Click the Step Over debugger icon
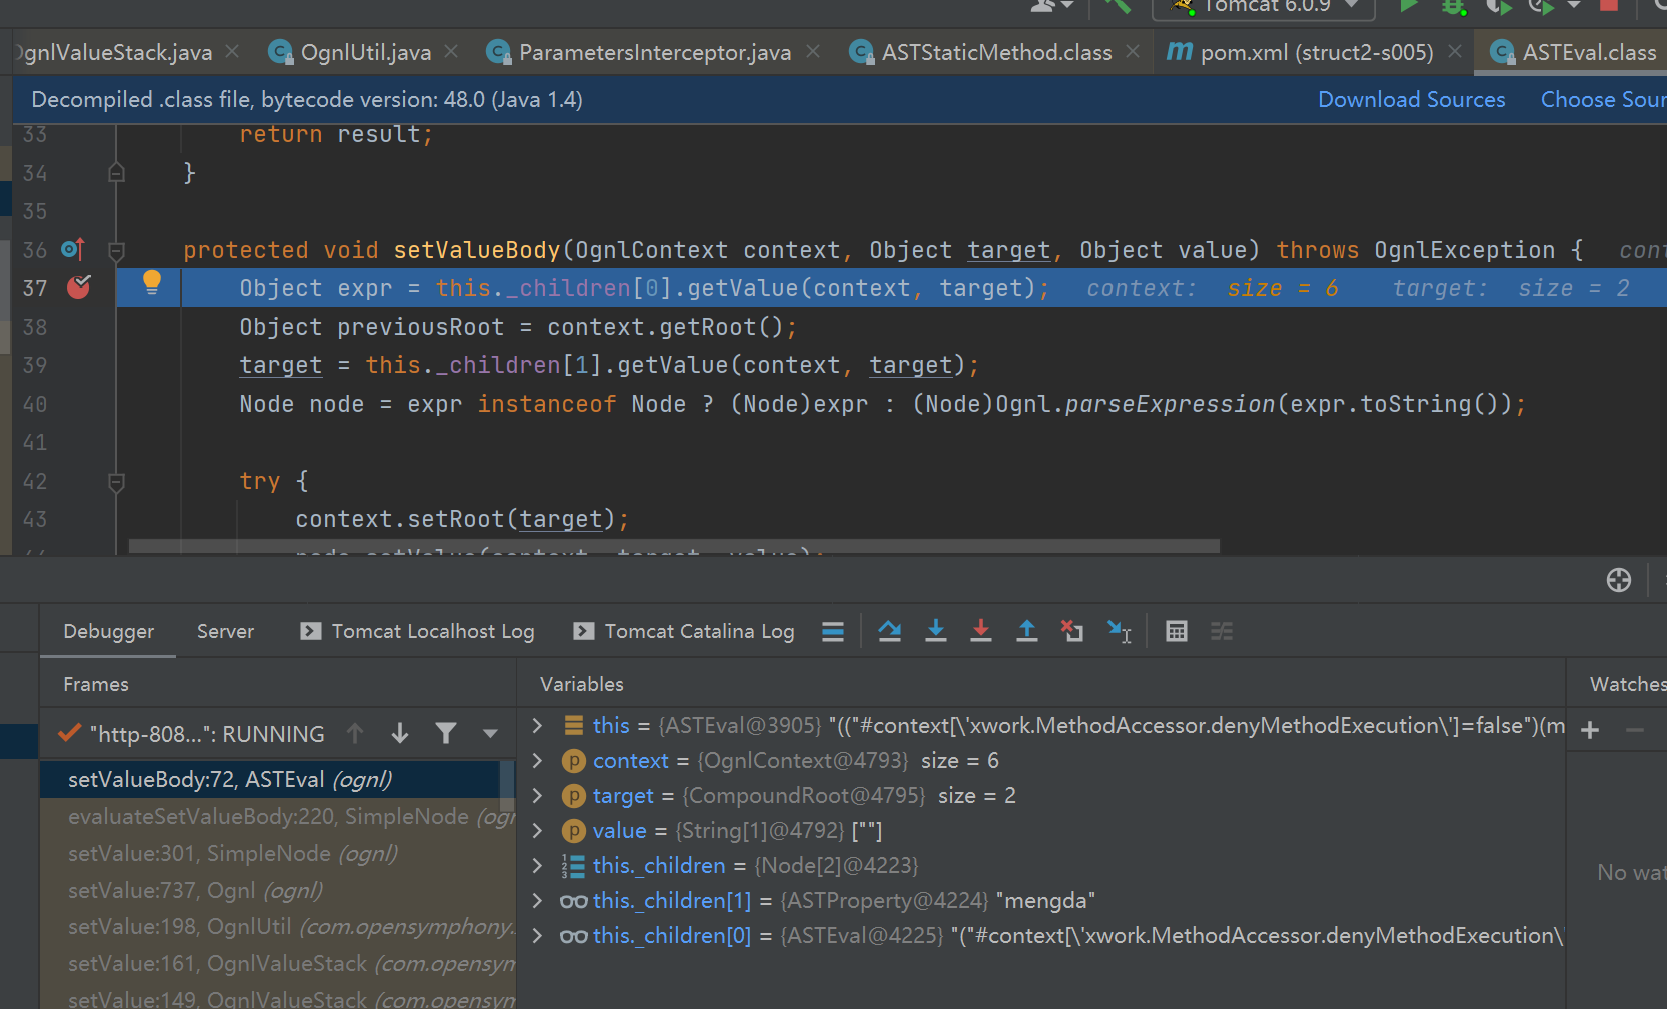Viewport: 1667px width, 1009px height. [889, 631]
